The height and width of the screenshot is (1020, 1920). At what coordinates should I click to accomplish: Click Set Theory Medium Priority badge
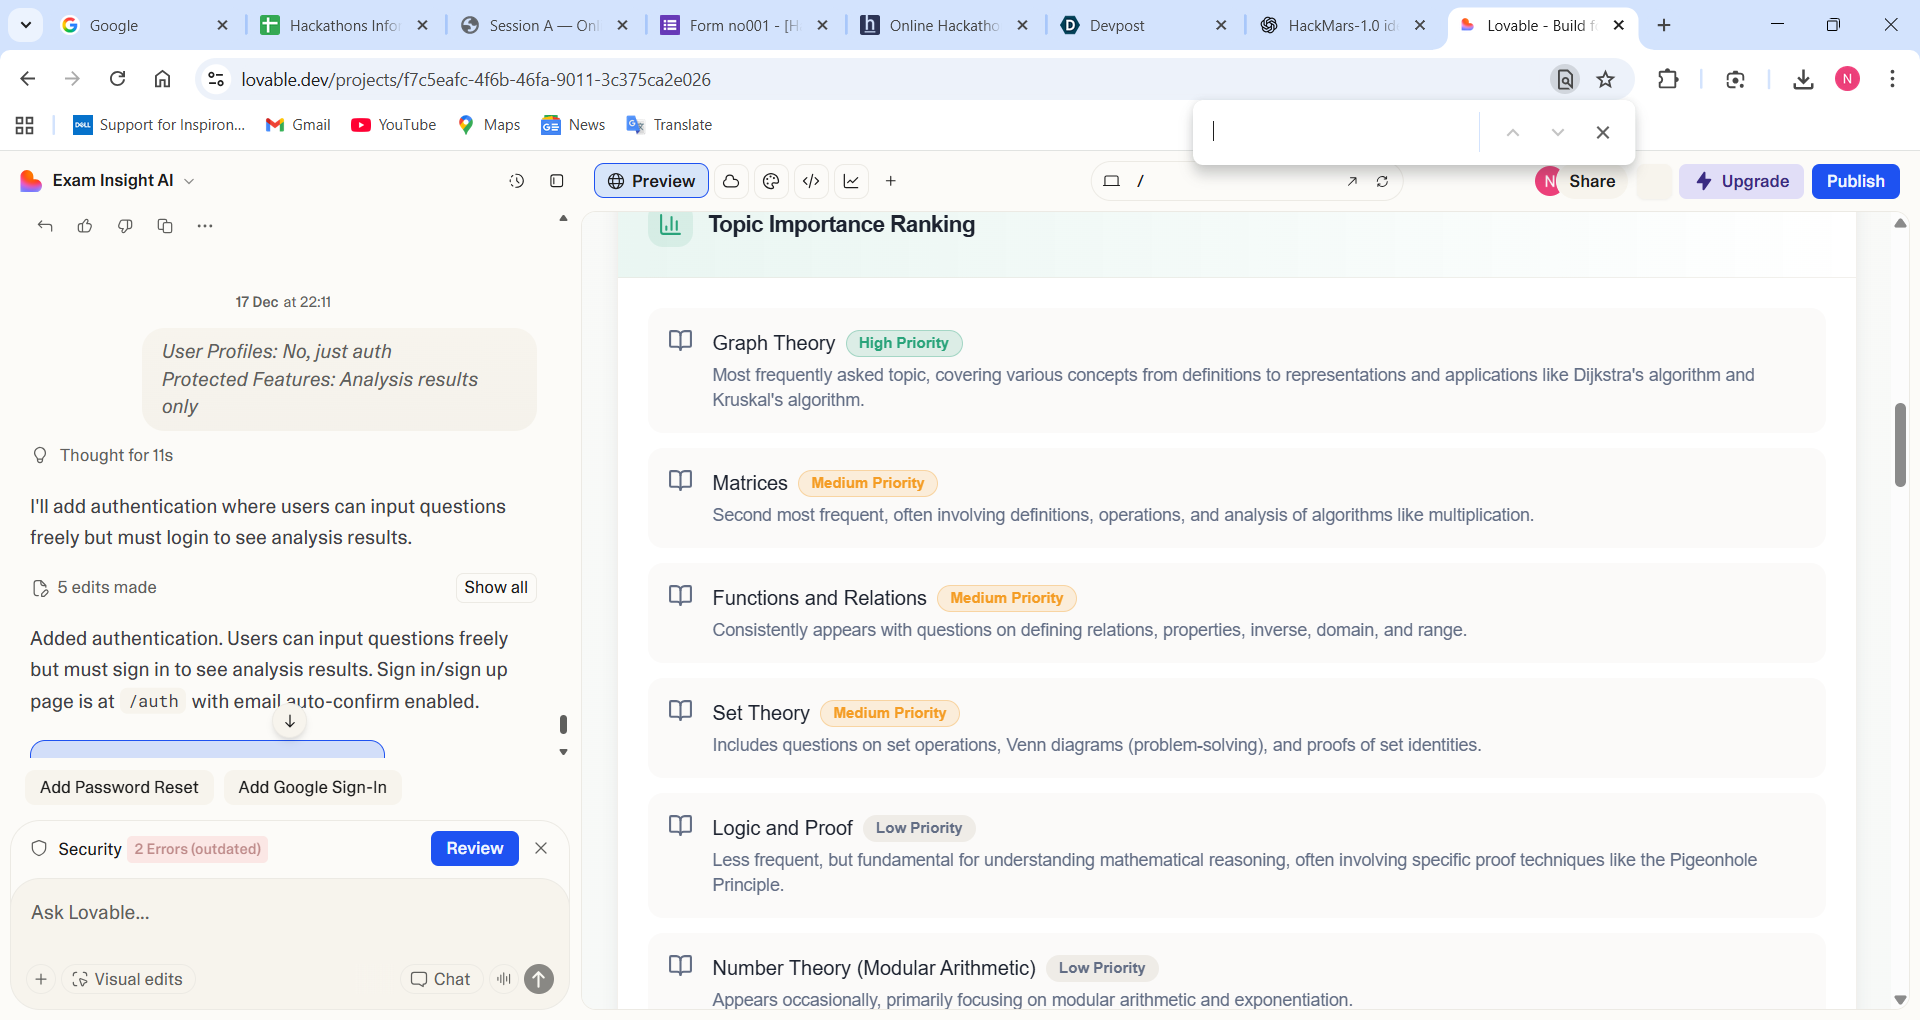click(890, 713)
